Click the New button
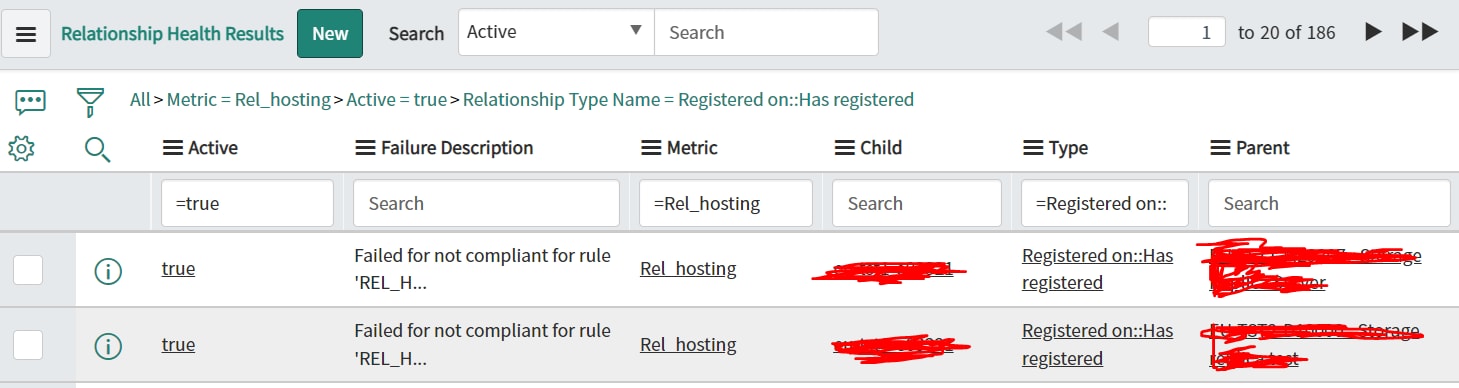The width and height of the screenshot is (1459, 388). point(330,33)
